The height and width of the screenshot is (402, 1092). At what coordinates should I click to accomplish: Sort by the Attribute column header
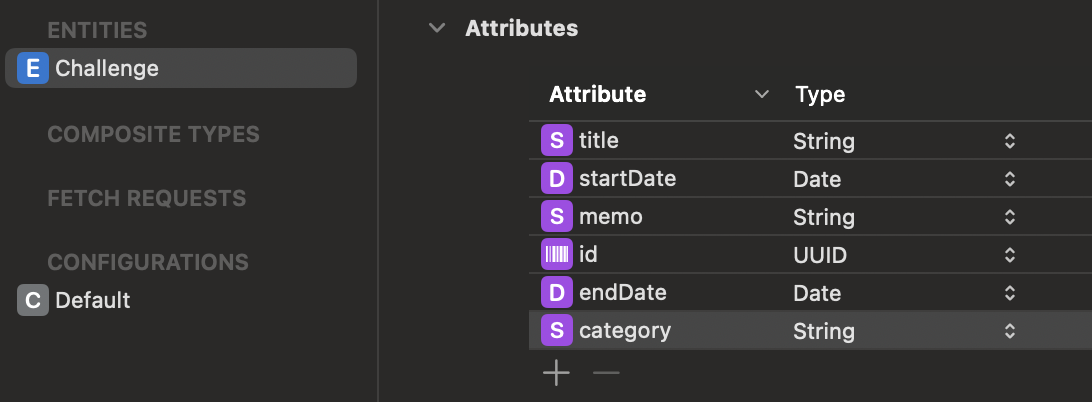(598, 95)
